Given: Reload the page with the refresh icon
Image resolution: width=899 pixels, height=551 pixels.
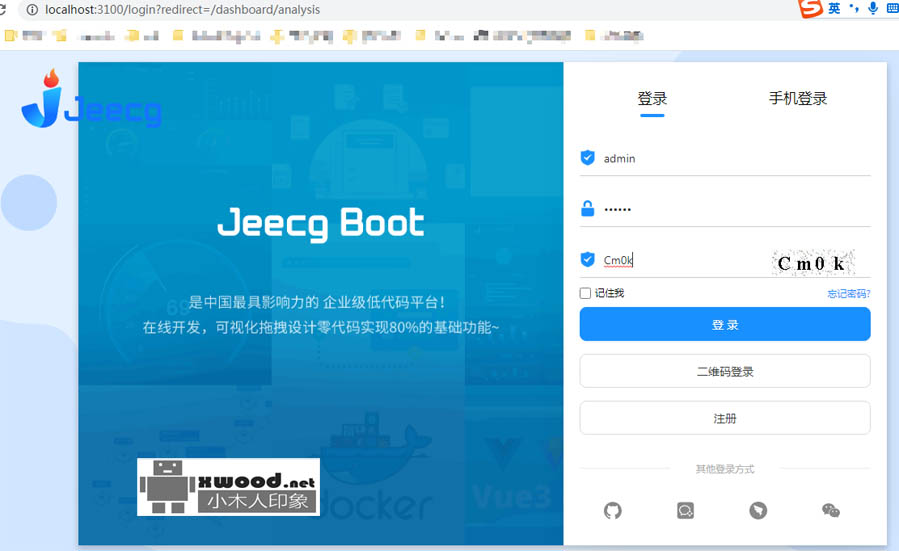Looking at the screenshot, I should pos(2,10).
